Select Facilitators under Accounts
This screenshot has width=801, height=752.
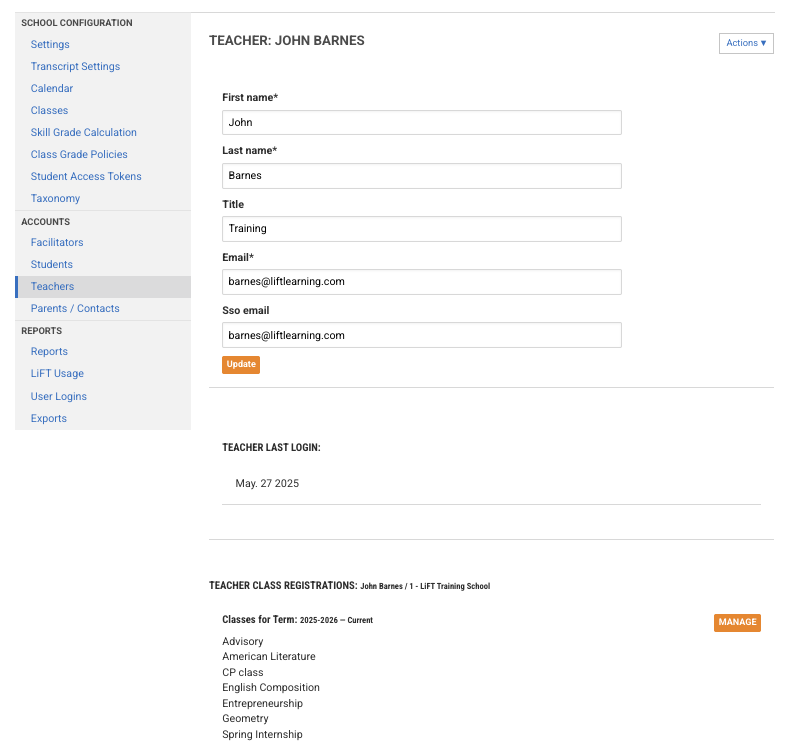57,242
